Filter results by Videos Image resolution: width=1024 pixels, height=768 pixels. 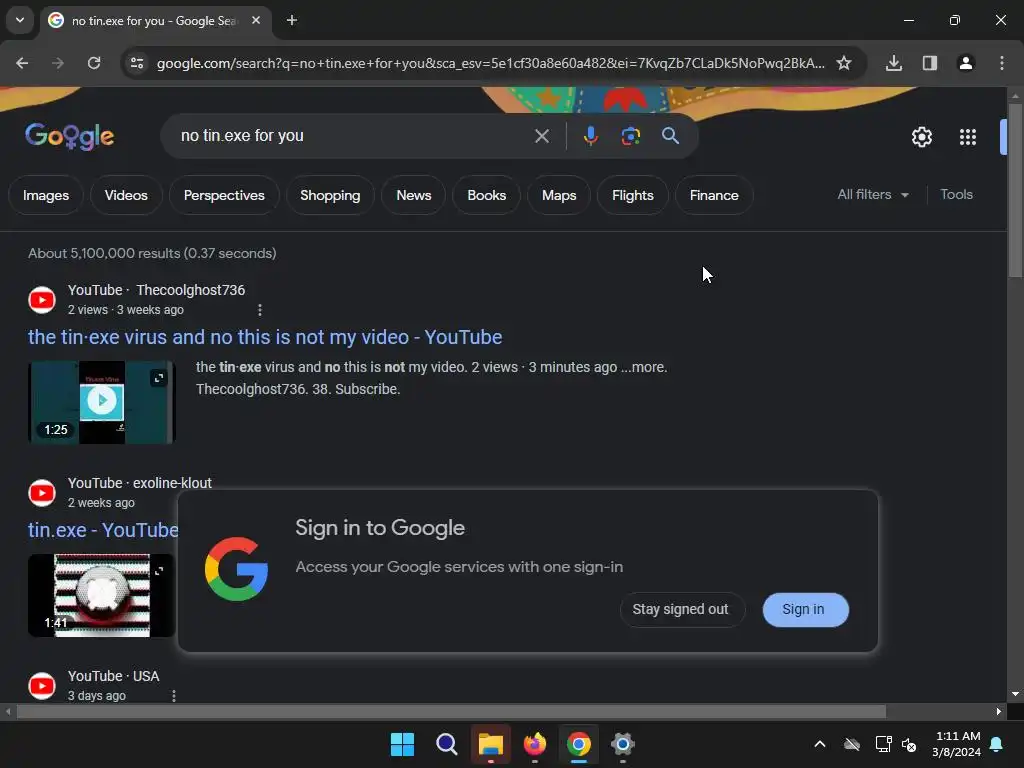tap(126, 195)
